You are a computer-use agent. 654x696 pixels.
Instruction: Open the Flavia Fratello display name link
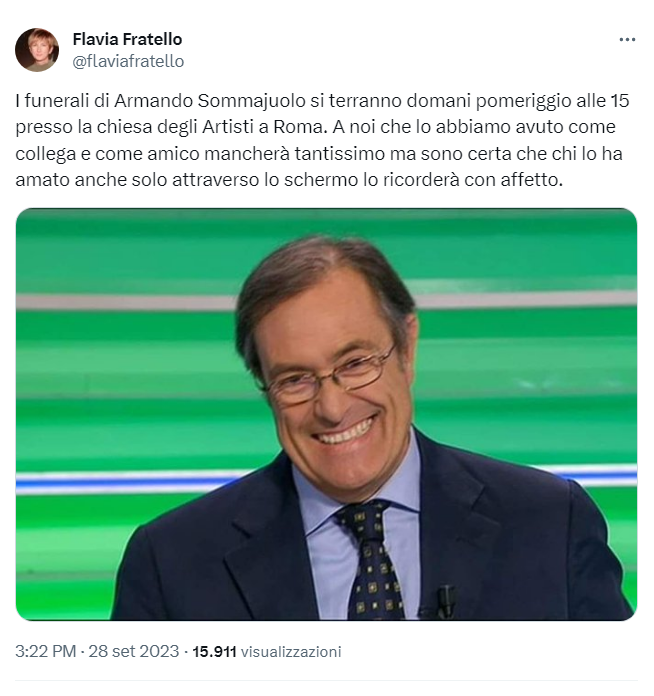coord(127,39)
